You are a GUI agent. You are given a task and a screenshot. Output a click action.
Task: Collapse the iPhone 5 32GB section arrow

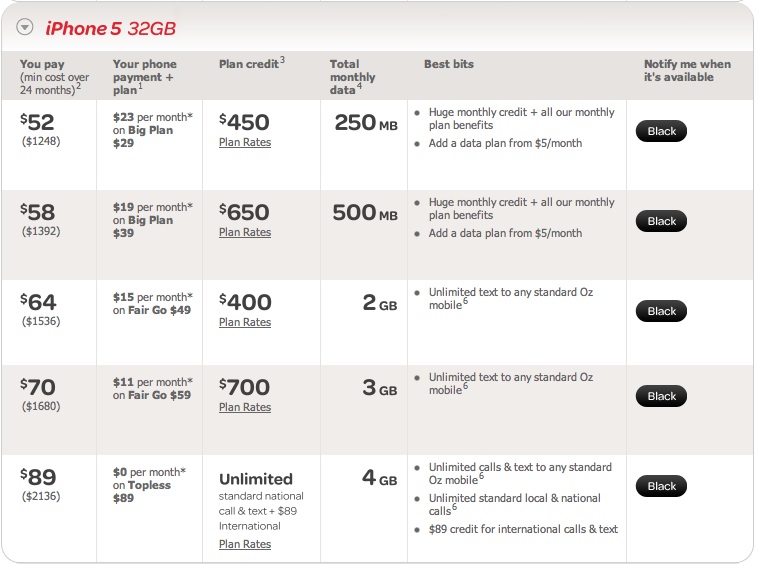point(24,28)
